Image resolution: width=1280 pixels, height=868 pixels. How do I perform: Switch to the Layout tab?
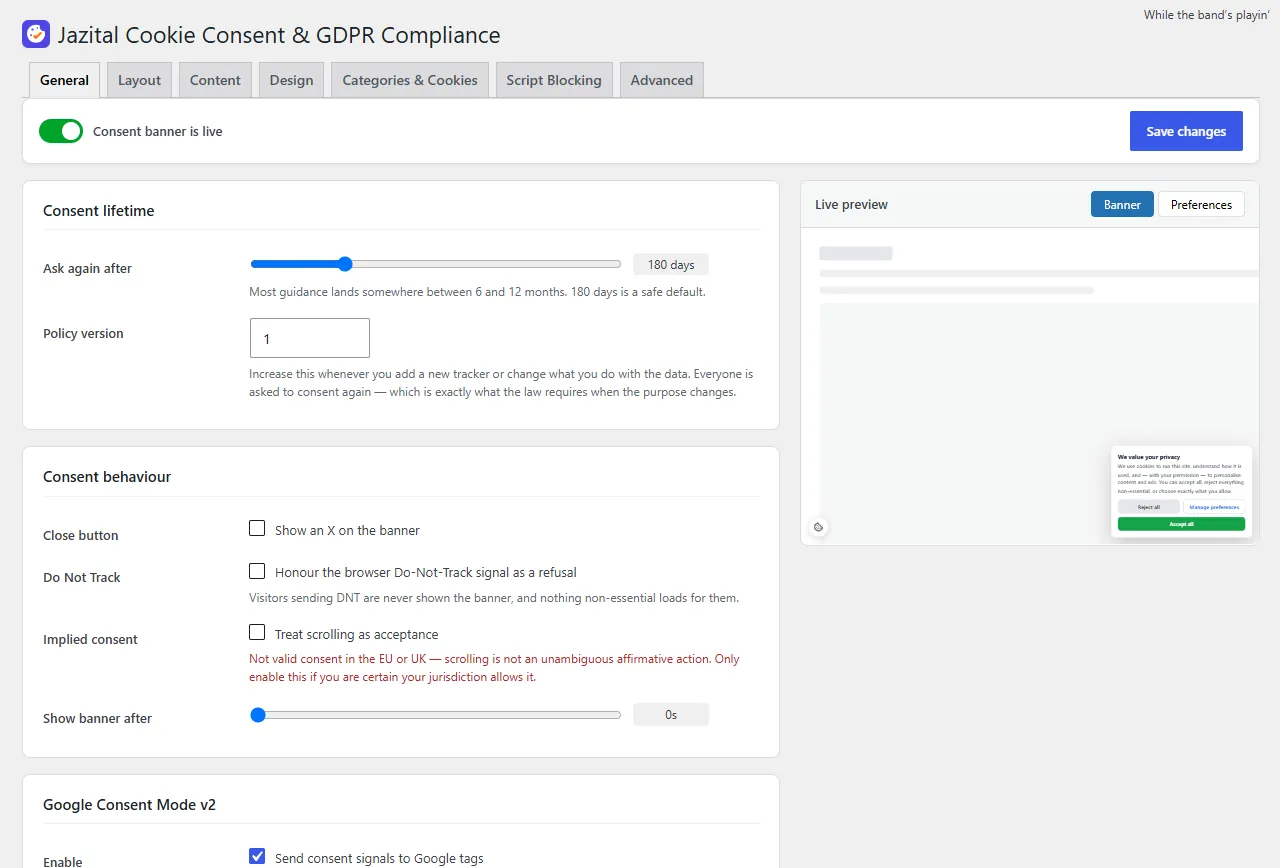point(139,80)
